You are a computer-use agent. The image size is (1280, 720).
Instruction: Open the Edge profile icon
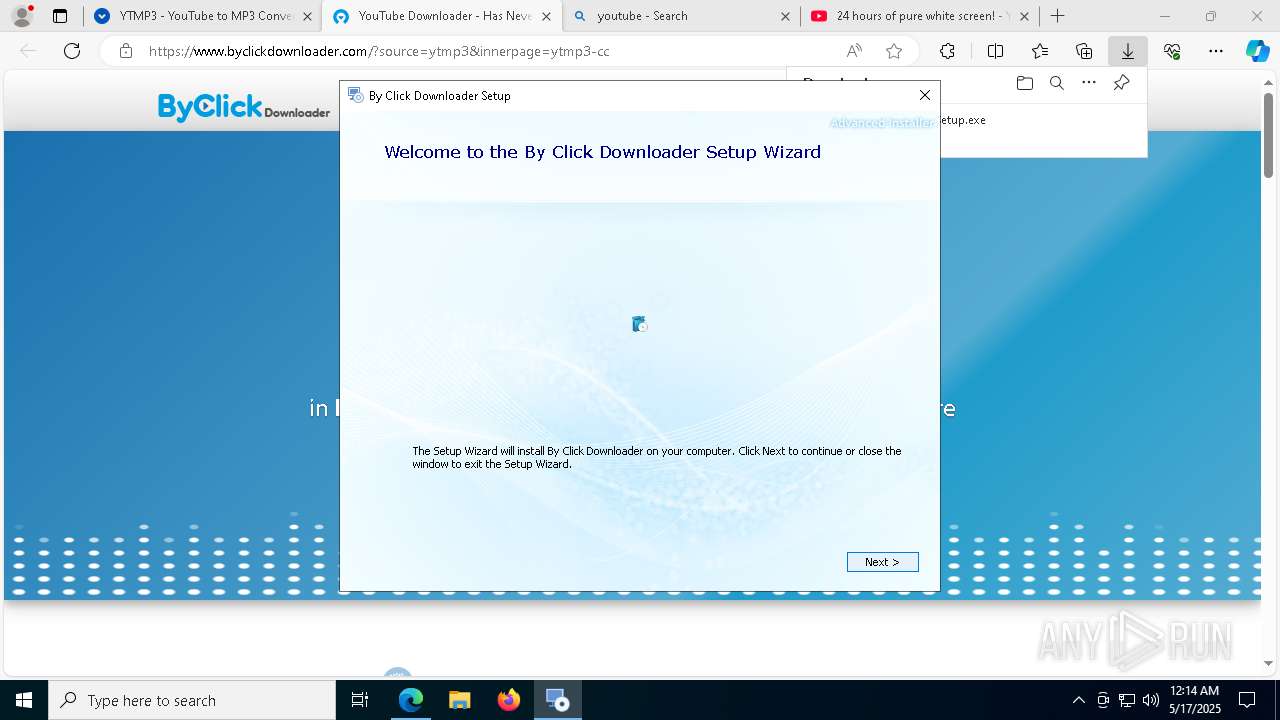[22, 16]
